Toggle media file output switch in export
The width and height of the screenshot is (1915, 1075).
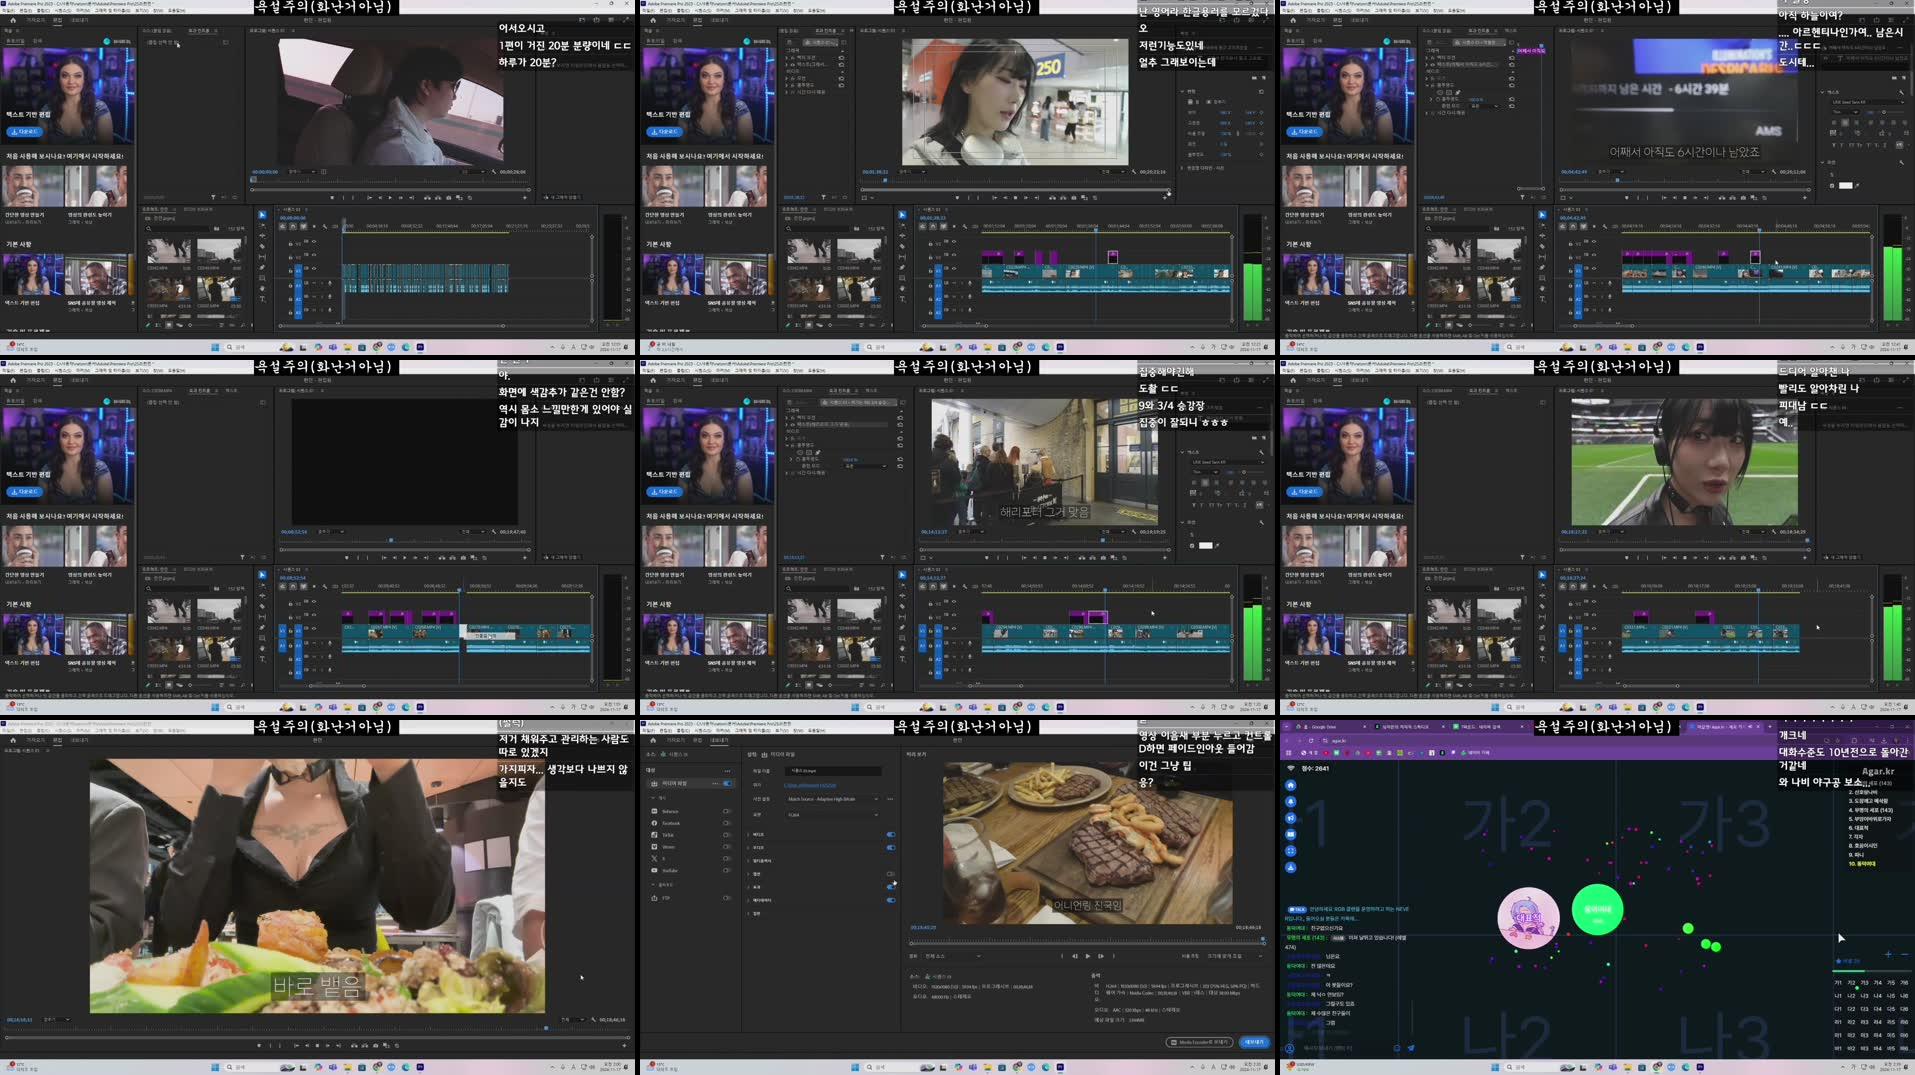point(727,783)
